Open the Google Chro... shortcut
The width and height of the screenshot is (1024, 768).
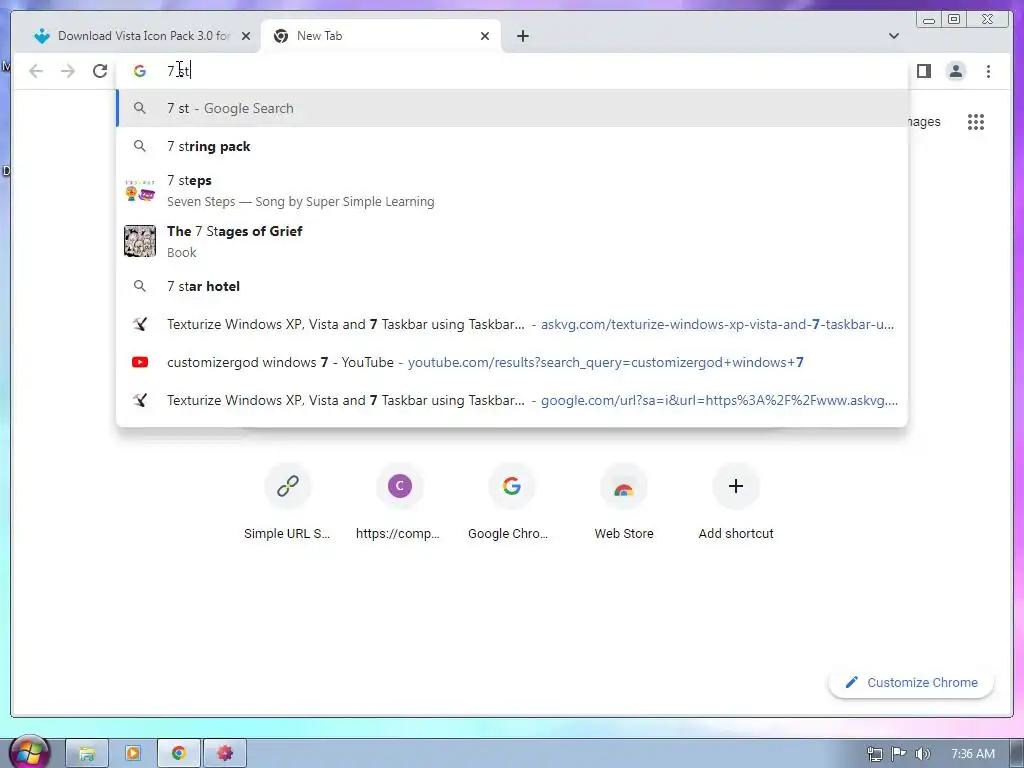511,502
